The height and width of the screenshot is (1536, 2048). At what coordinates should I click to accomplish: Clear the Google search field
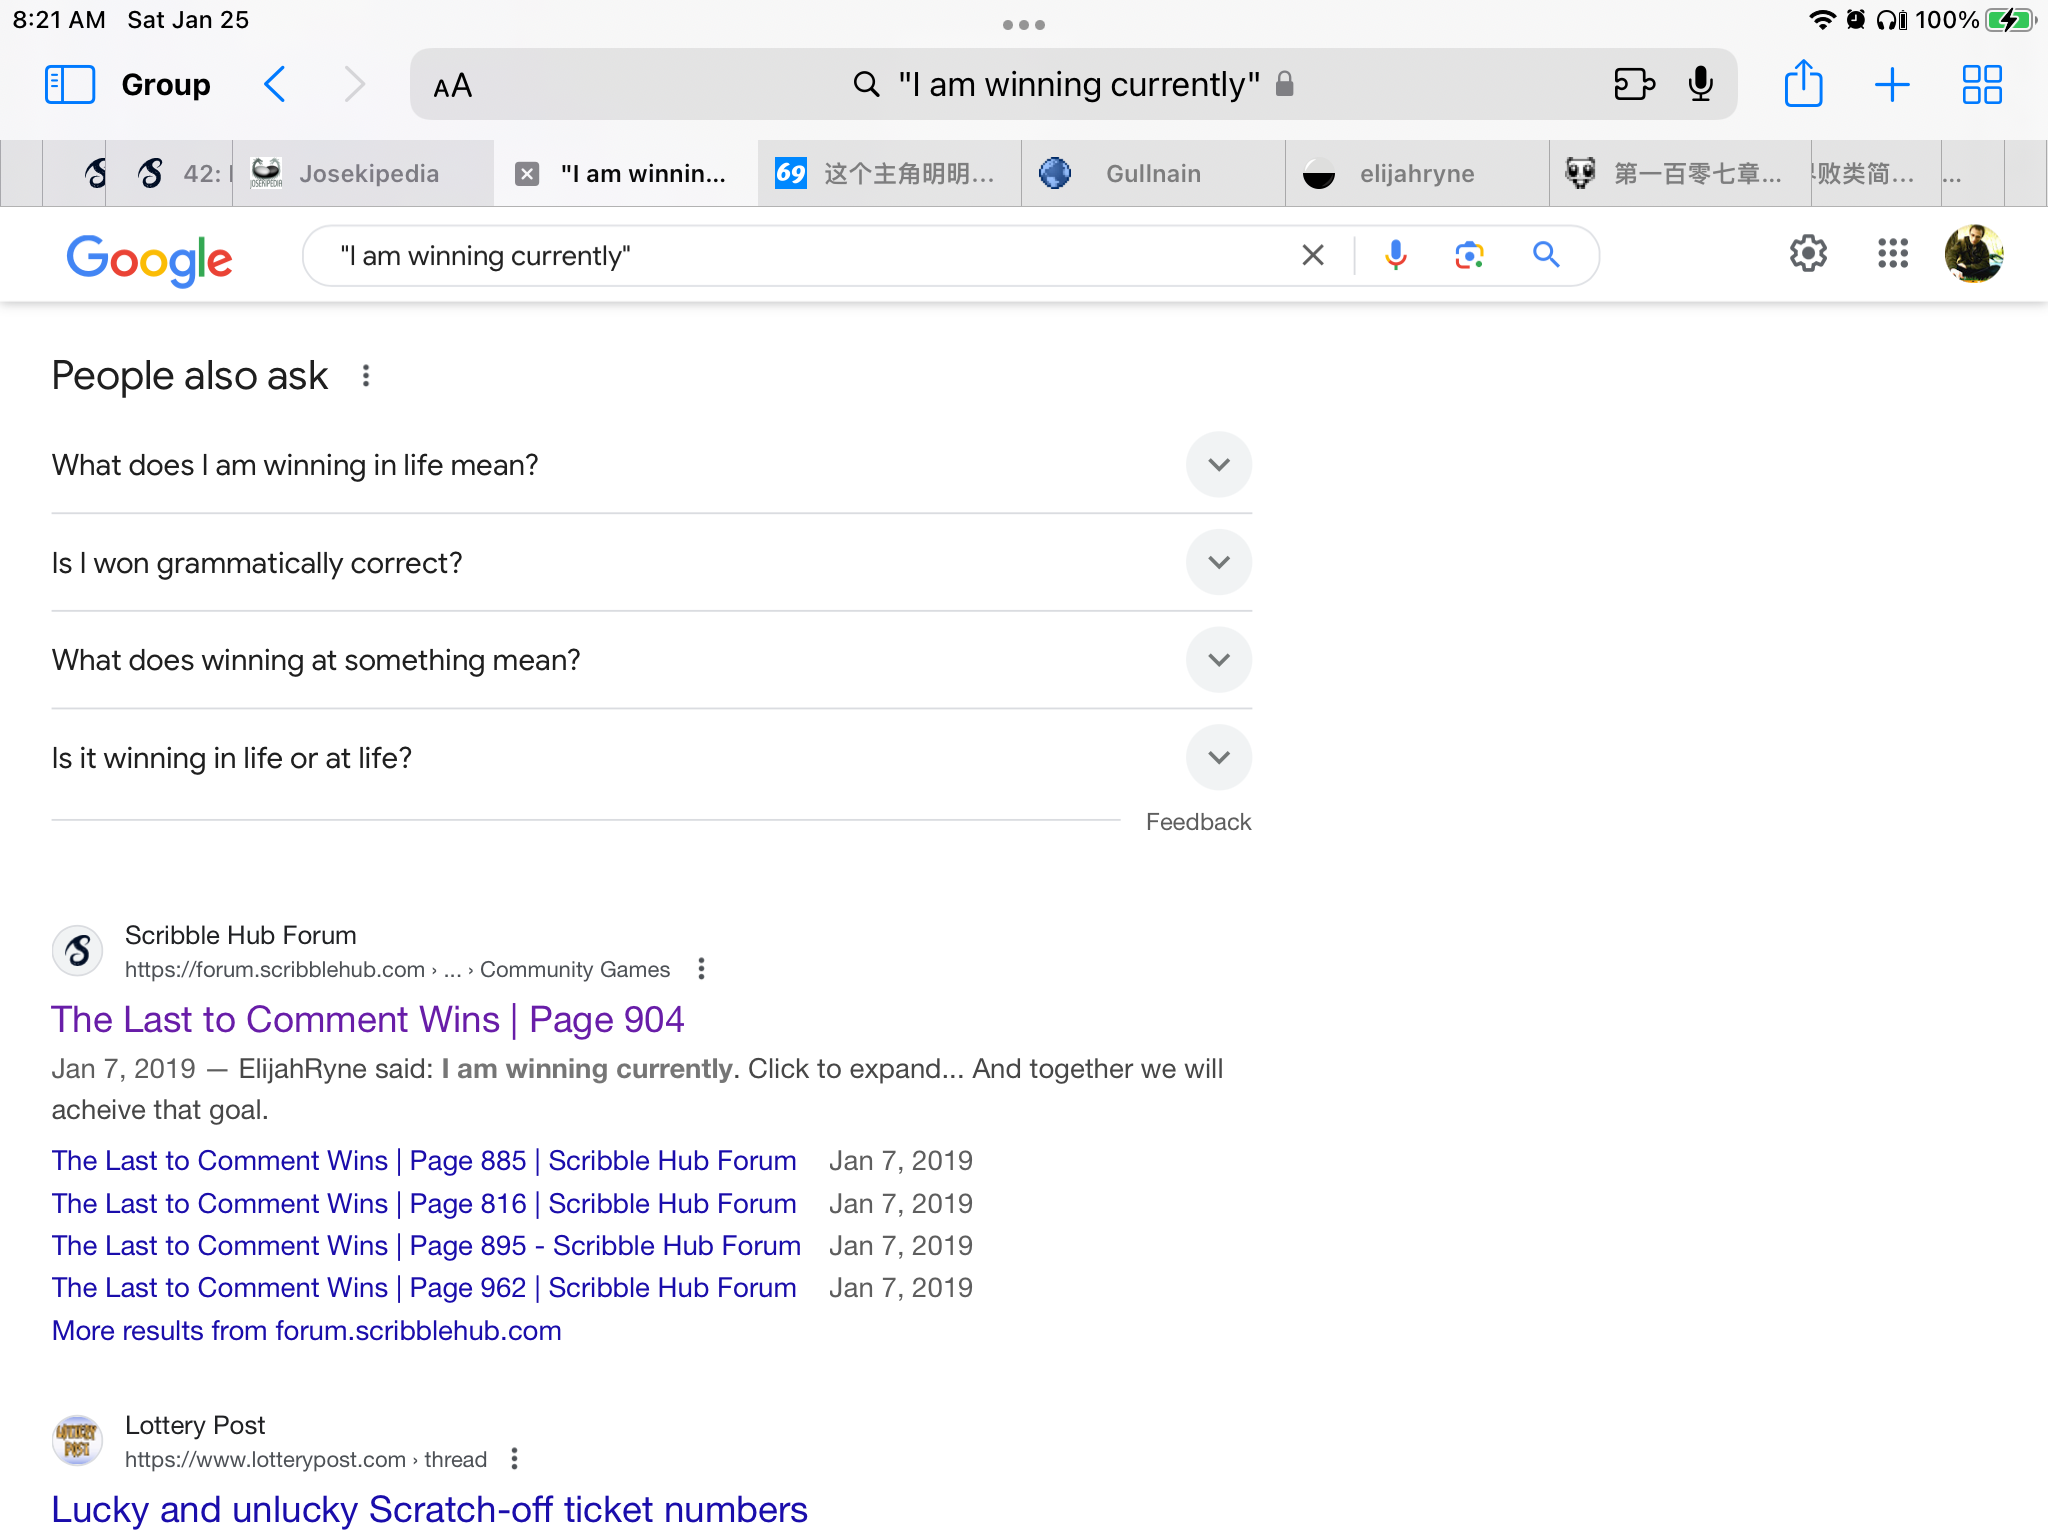point(1313,256)
